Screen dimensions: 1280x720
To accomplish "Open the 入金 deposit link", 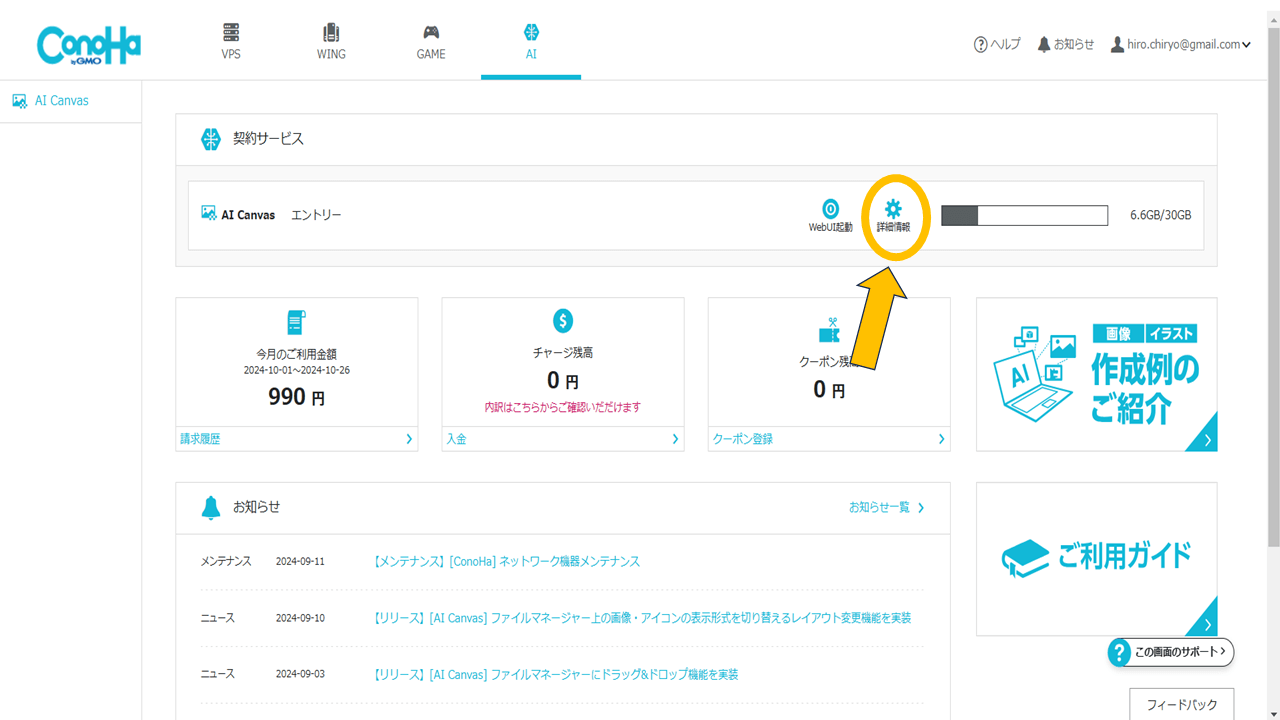I will tap(456, 439).
